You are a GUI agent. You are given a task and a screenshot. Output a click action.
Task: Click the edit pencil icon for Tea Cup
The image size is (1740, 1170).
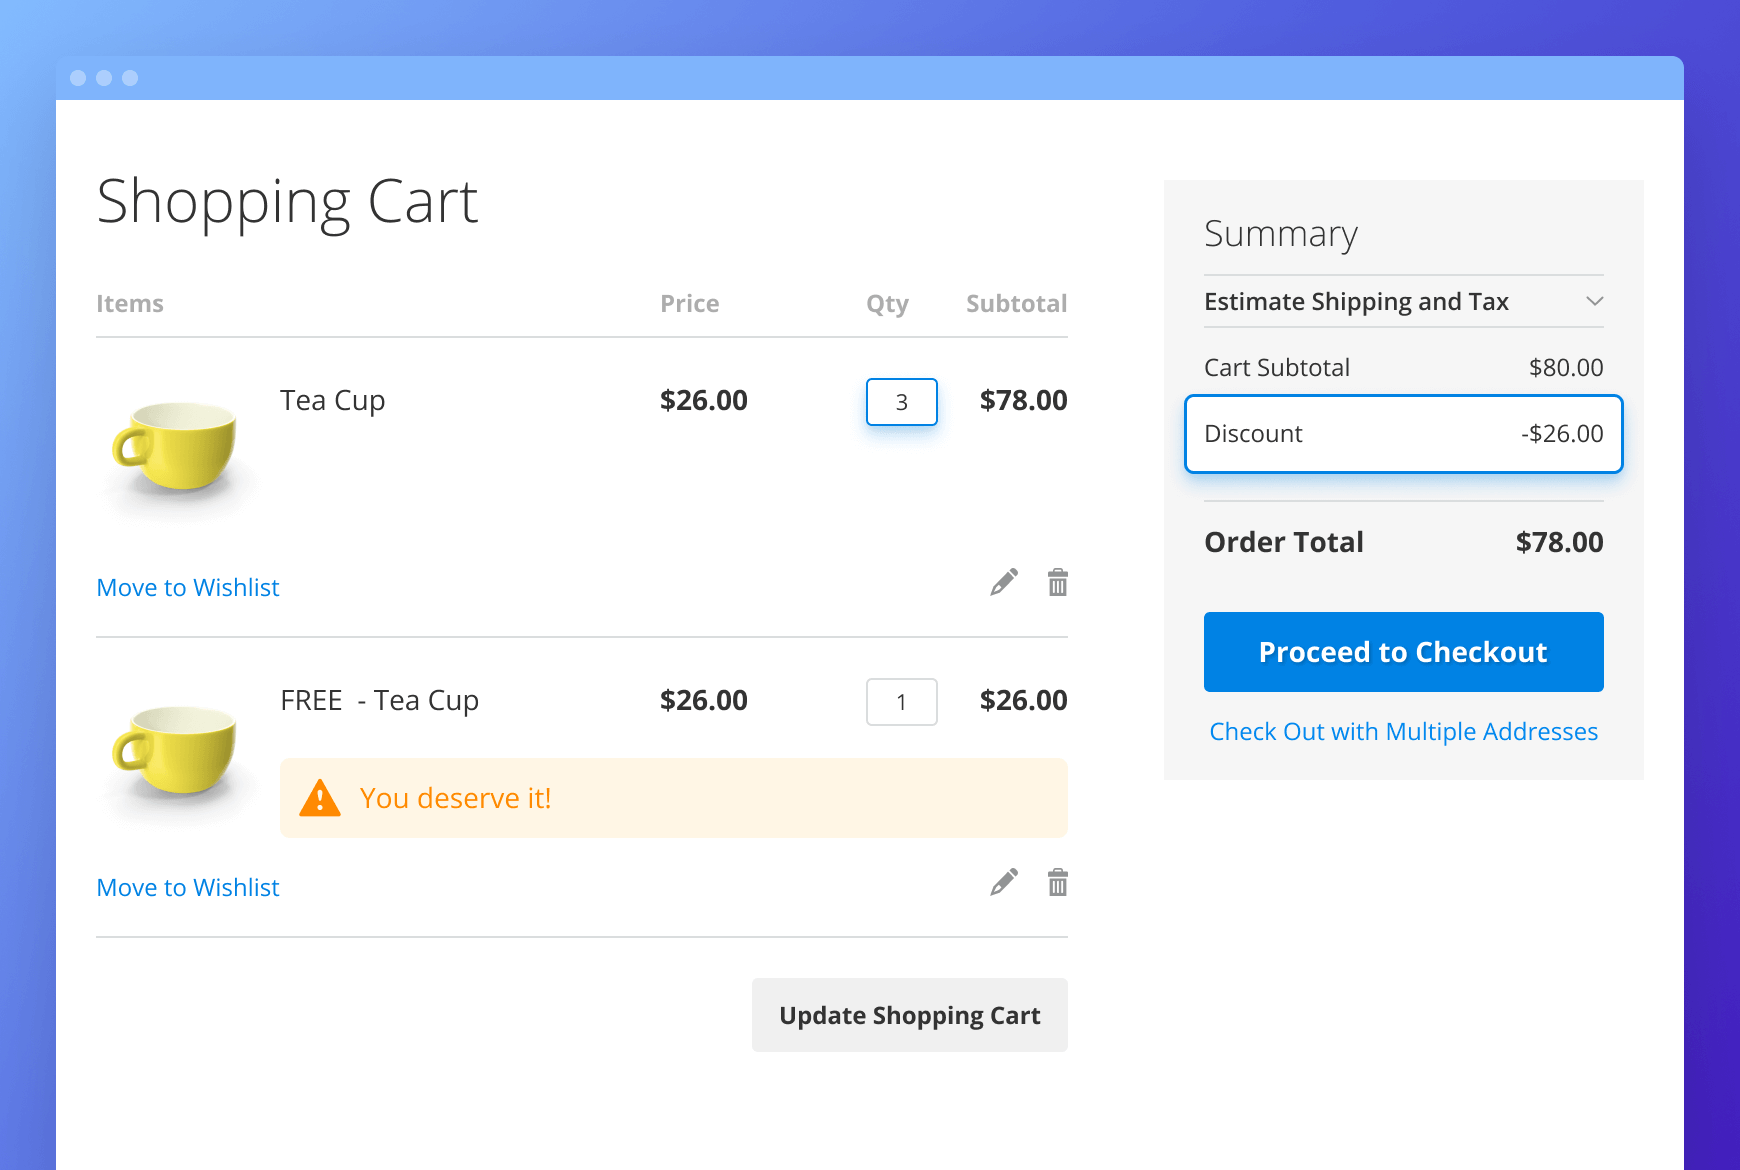1004,582
